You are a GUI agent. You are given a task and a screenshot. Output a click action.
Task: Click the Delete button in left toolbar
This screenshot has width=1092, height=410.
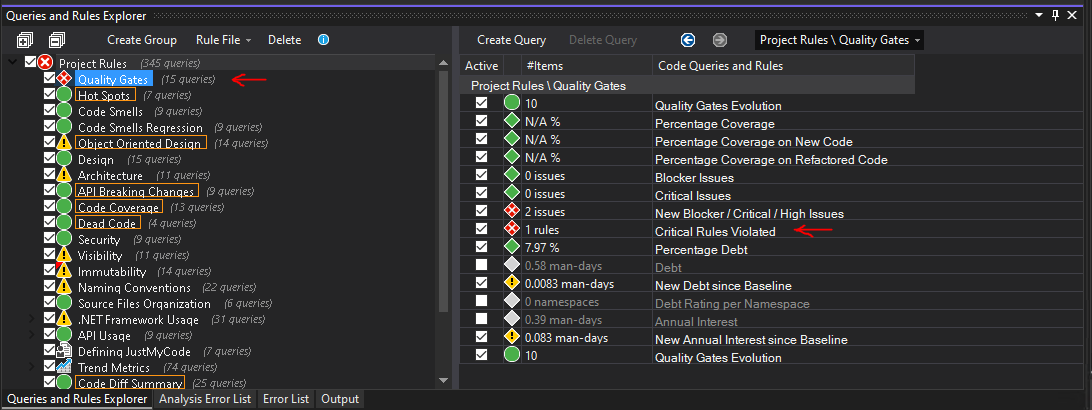(285, 40)
